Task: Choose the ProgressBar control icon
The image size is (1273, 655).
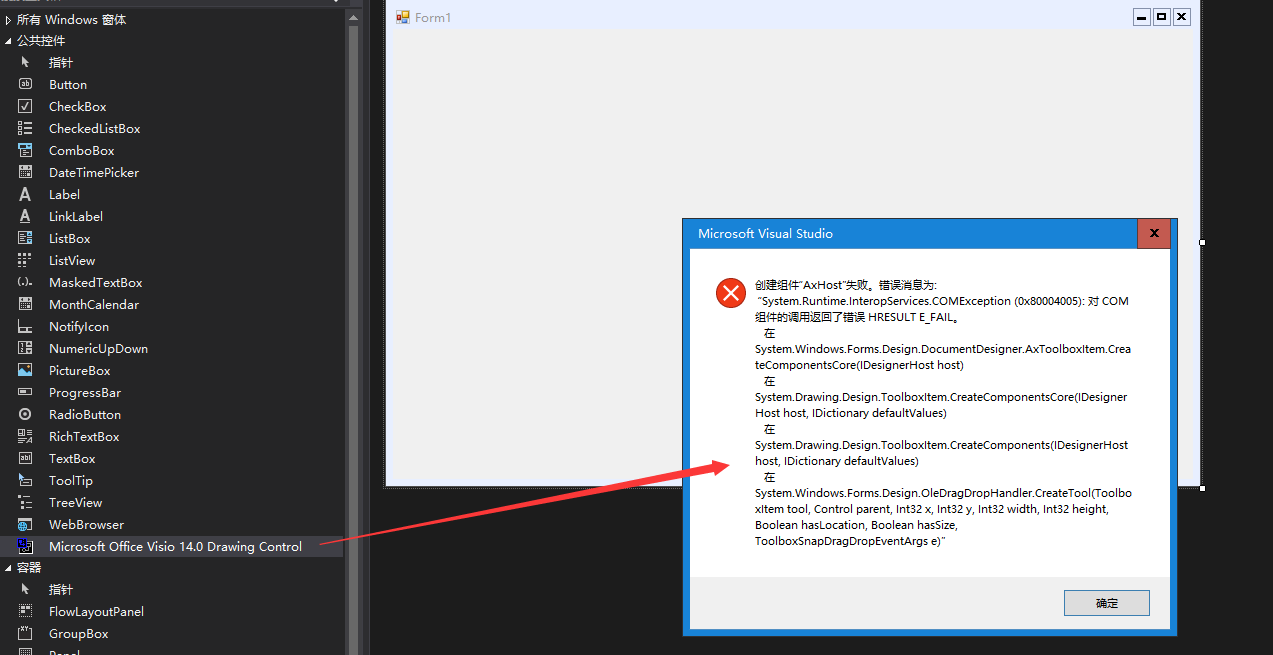Action: click(26, 393)
